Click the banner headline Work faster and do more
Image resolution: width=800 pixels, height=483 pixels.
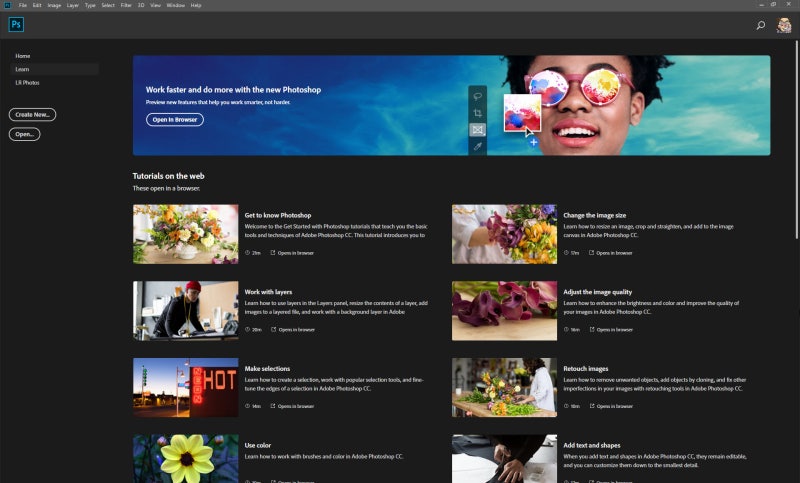(x=233, y=90)
